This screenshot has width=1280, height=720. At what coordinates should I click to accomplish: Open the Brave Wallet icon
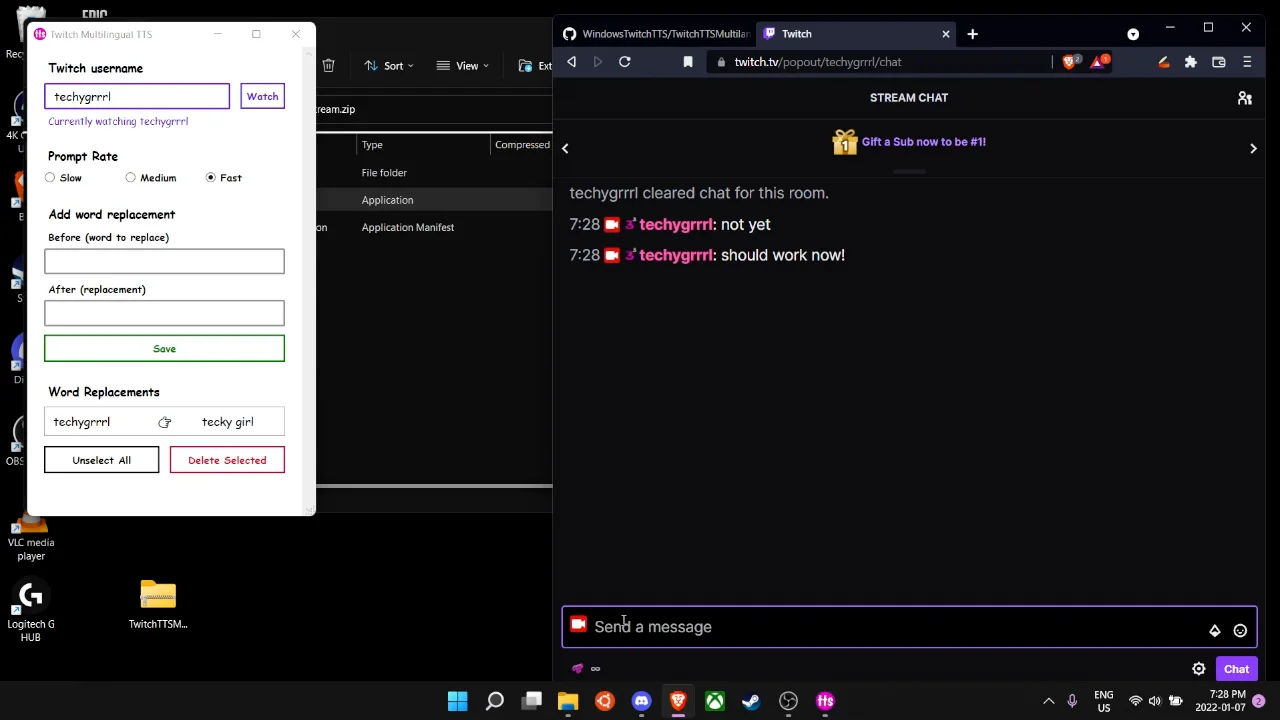tap(1218, 62)
